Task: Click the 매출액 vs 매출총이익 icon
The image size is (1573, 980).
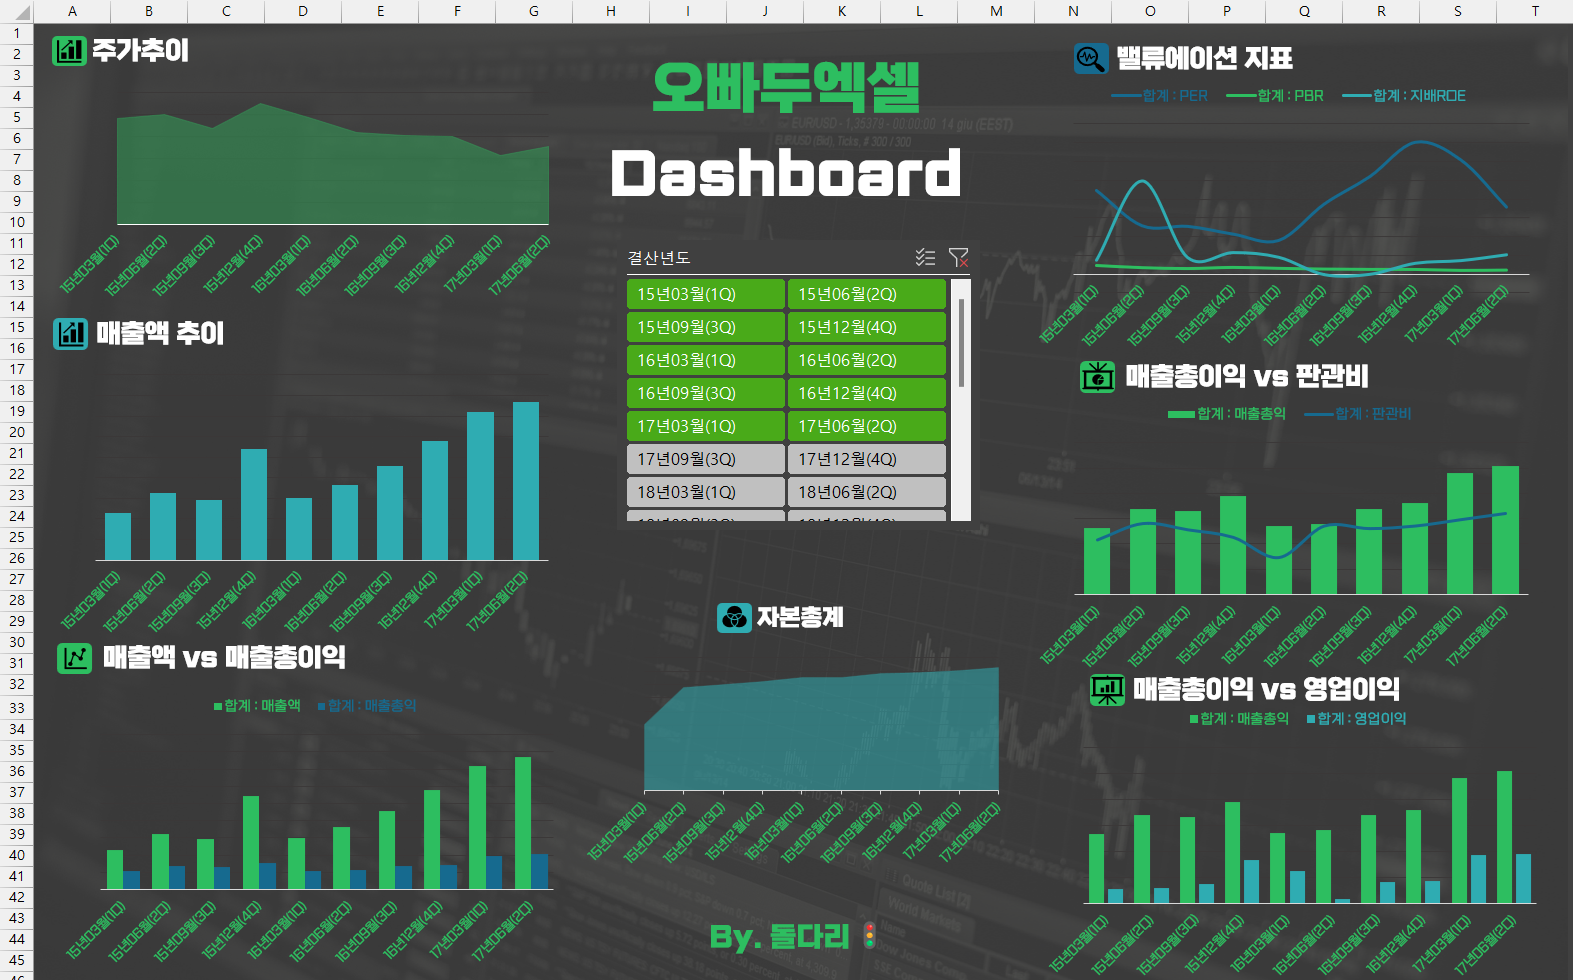Action: [74, 657]
